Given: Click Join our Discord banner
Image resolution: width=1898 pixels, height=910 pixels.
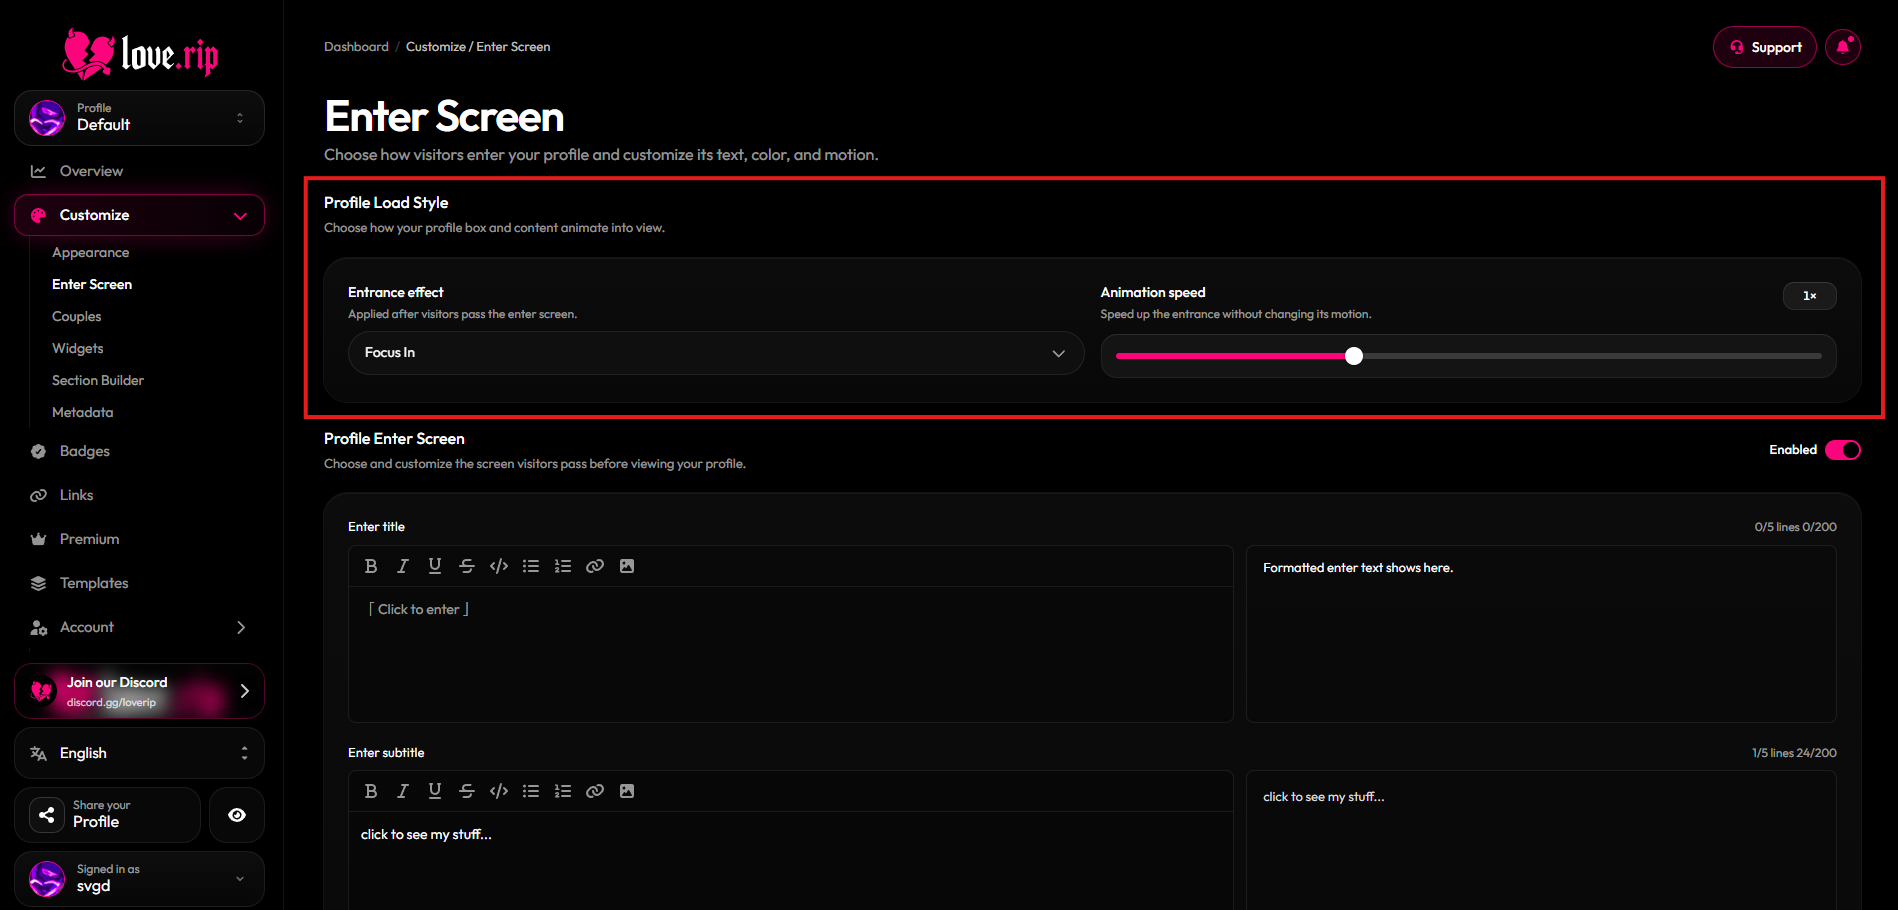Looking at the screenshot, I should [x=139, y=691].
